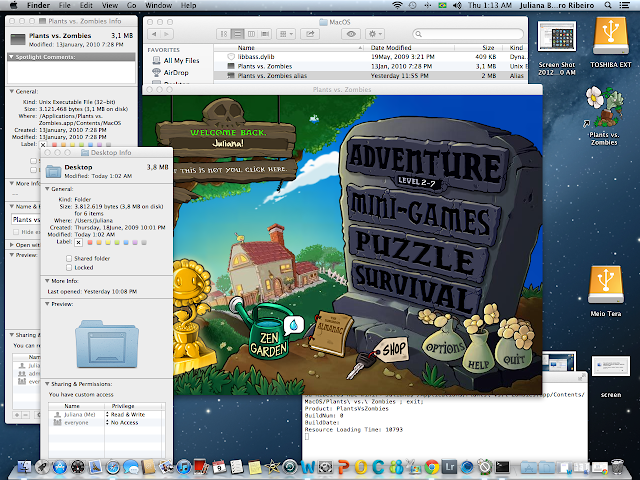Screen dimensions: 640x480
Task: Open Safari from the Dock
Action: pos(113,467)
